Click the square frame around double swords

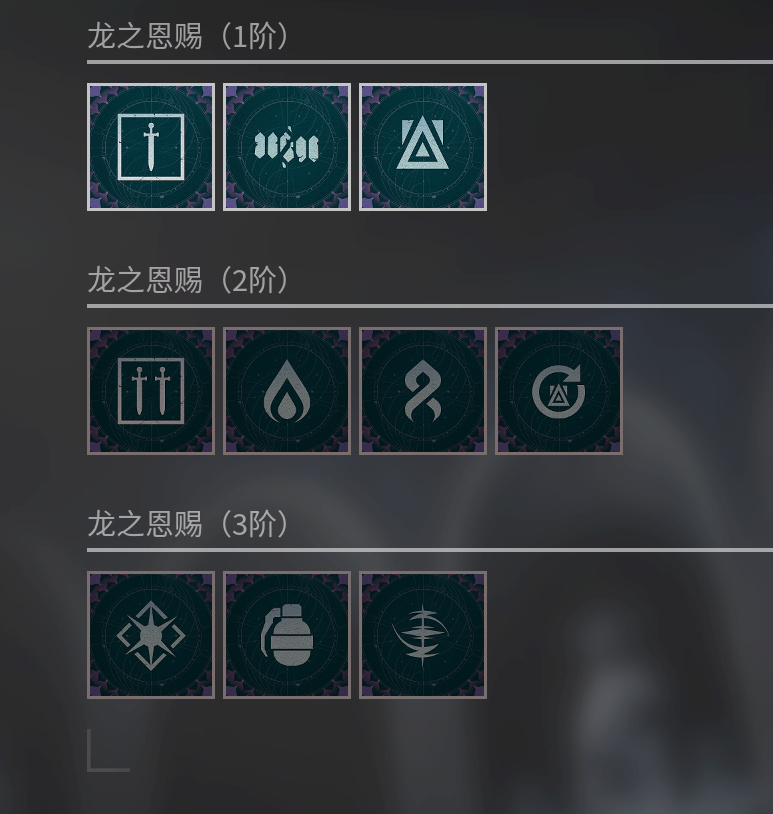[151, 391]
